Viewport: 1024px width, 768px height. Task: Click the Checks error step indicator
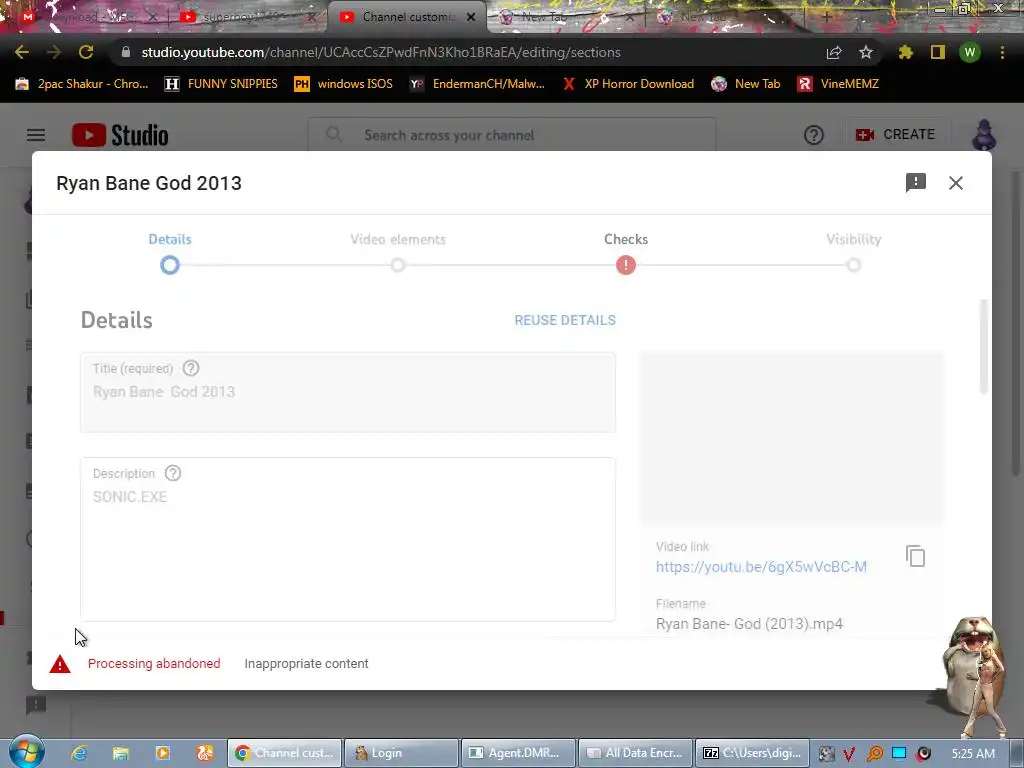pos(626,265)
